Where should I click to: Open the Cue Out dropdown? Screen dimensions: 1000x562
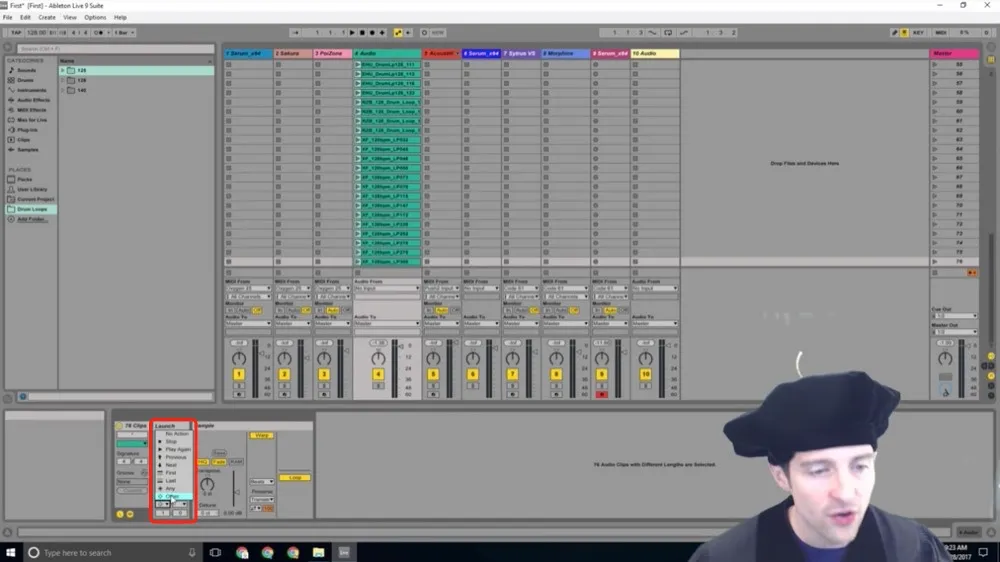coord(954,316)
